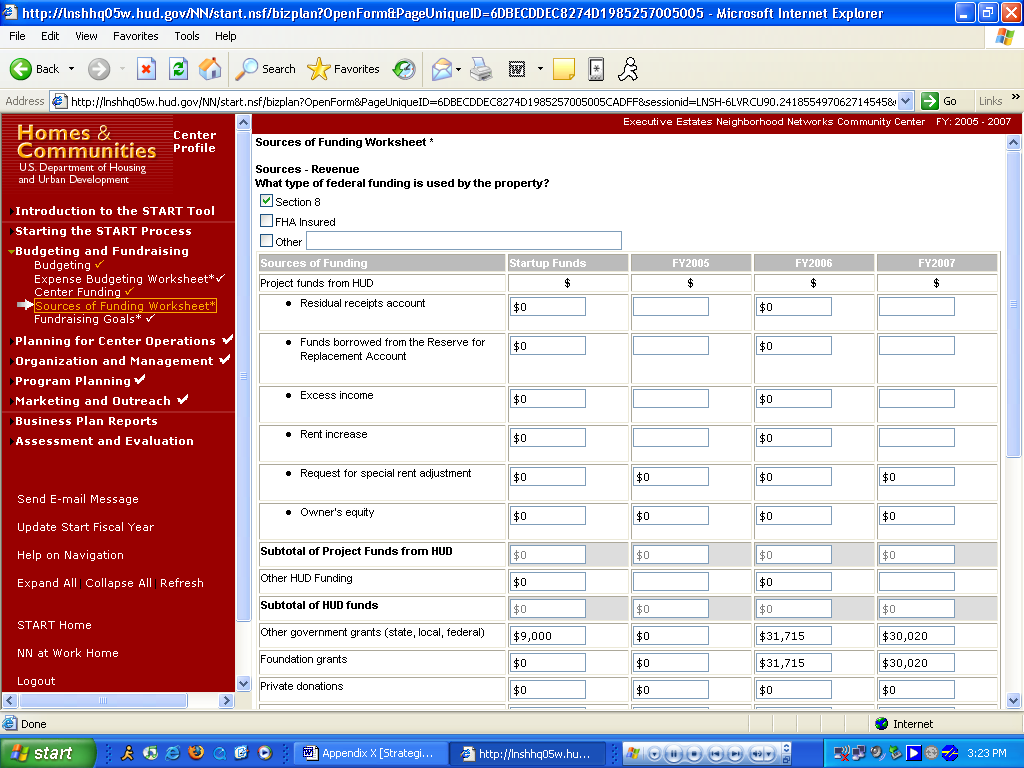Screen dimensions: 1024x768
Task: Go to the browser Home icon
Action: 210,69
